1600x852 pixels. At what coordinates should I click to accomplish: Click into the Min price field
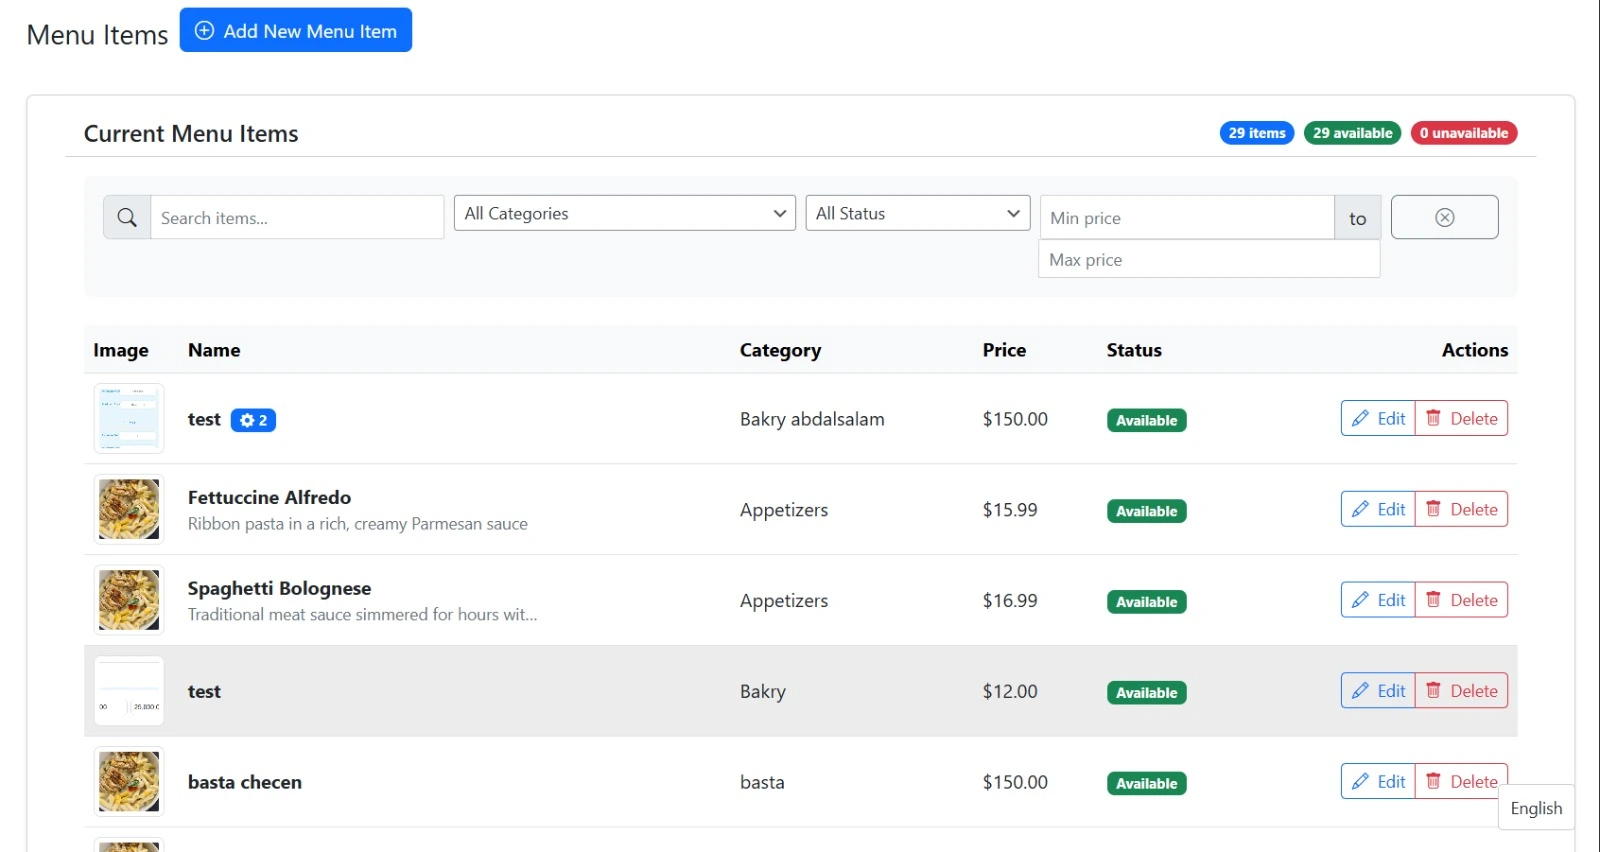[x=1186, y=217]
